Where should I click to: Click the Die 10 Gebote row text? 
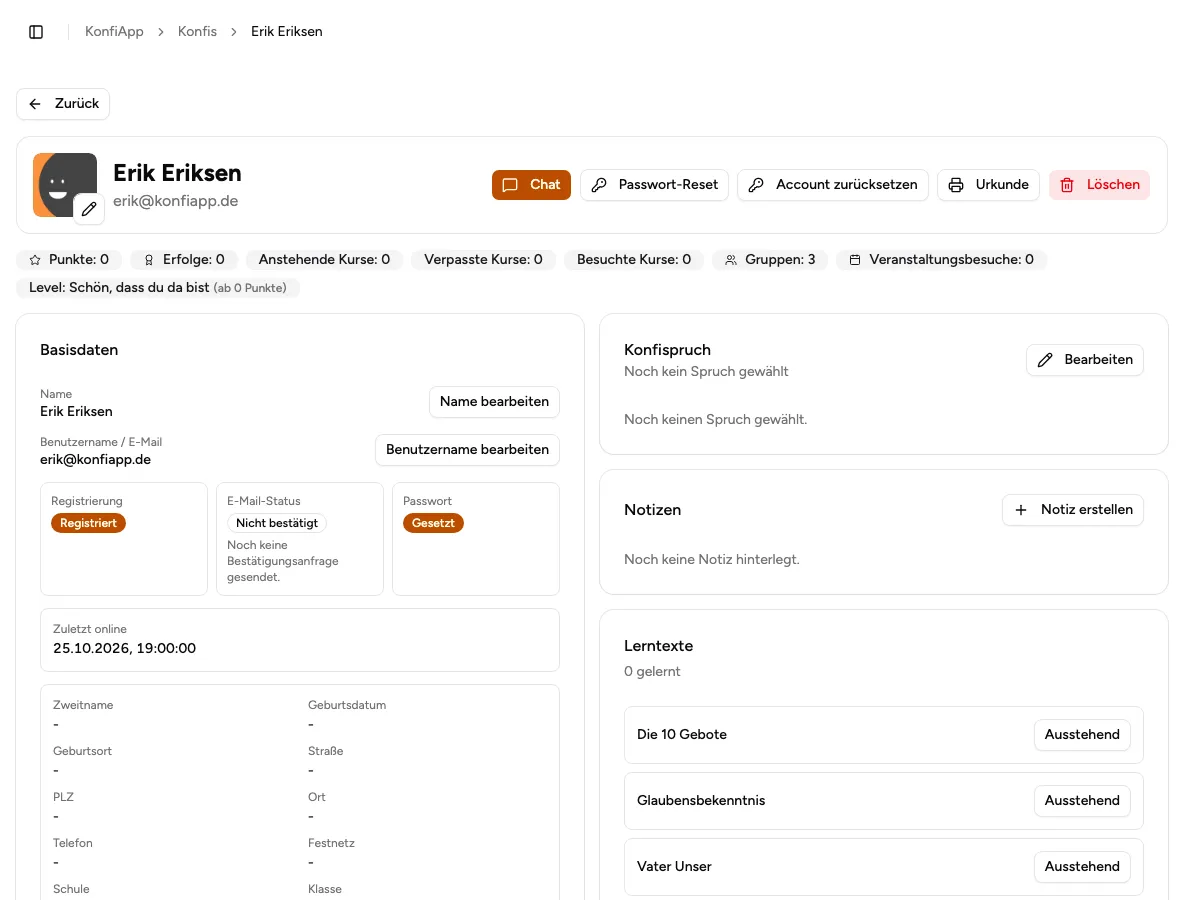point(682,735)
